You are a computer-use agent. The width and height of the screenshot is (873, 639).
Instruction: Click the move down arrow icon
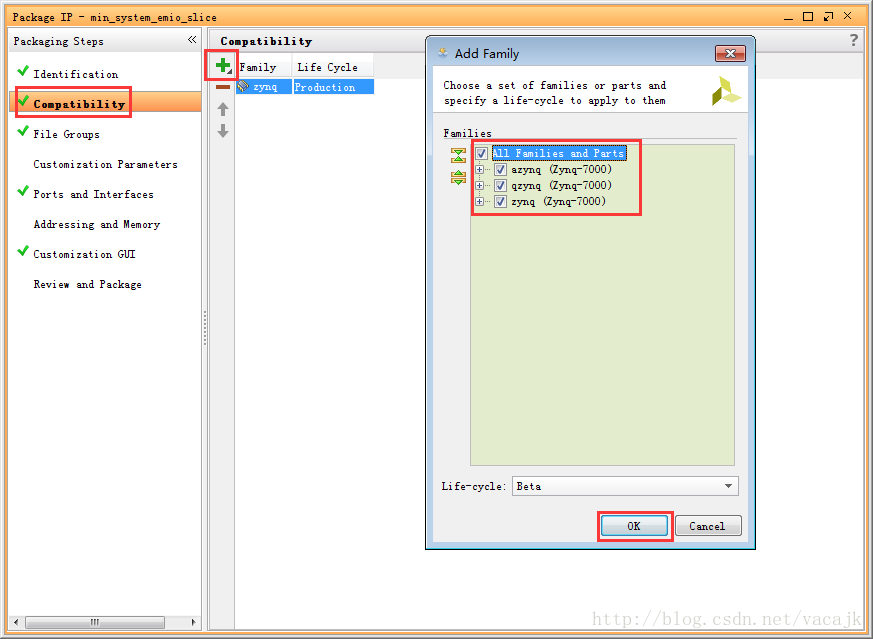click(x=223, y=131)
